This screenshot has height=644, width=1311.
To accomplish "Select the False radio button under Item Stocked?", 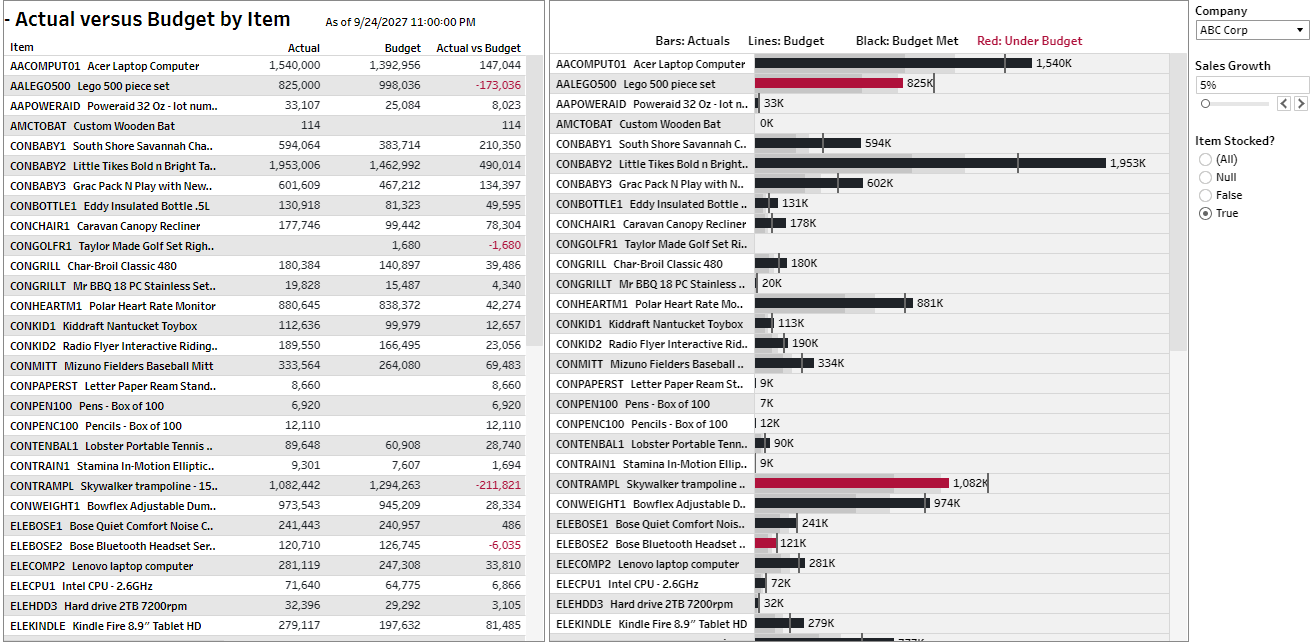I will coord(1203,194).
